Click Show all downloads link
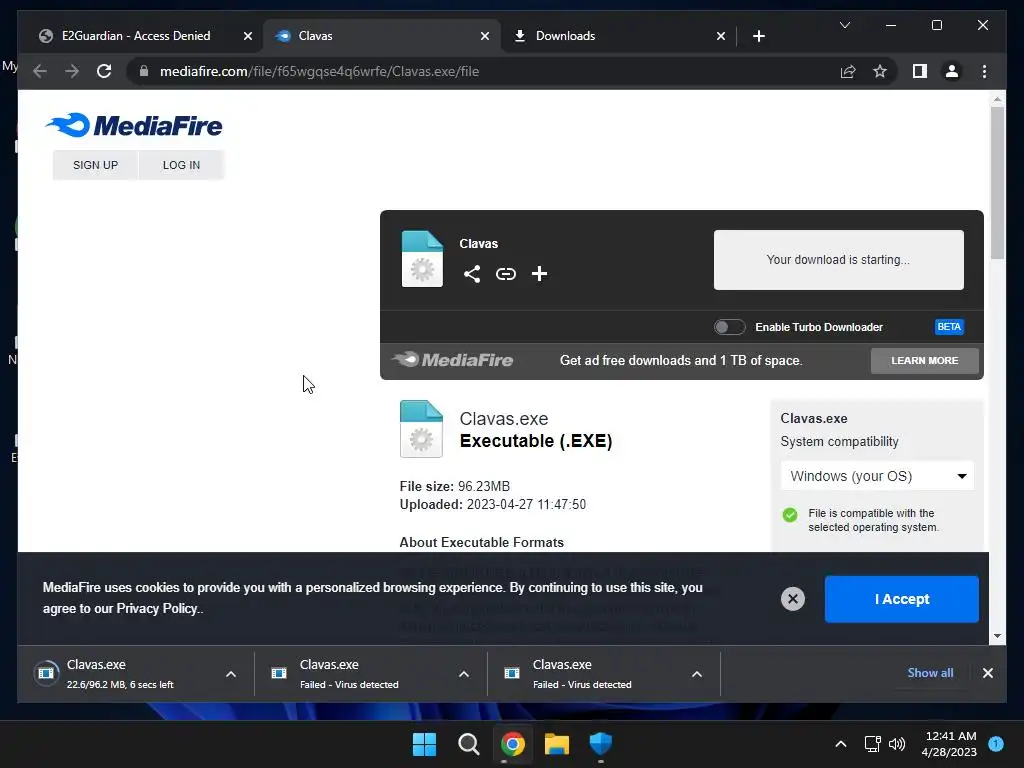This screenshot has width=1024, height=768. click(930, 673)
